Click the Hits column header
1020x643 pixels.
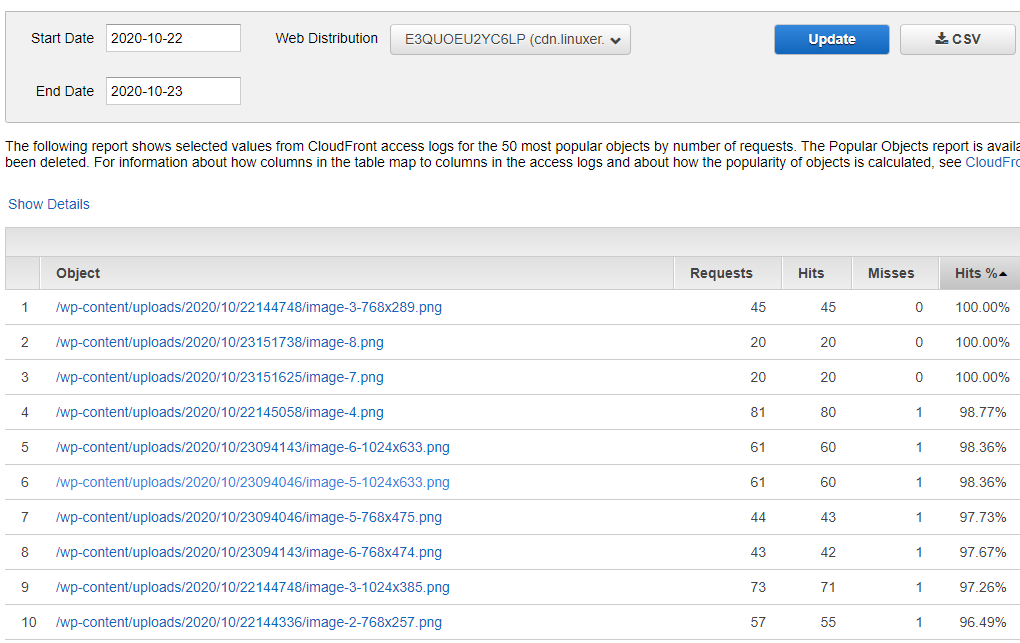811,273
